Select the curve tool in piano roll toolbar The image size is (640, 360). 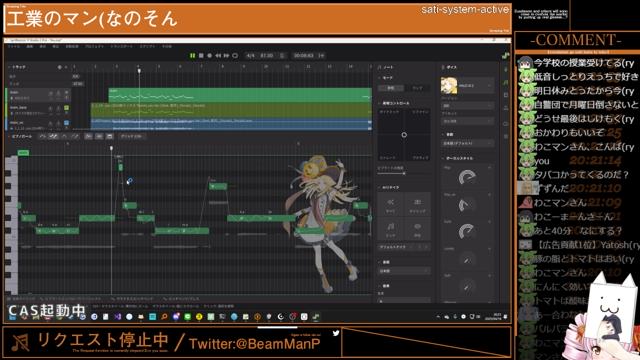(64, 136)
